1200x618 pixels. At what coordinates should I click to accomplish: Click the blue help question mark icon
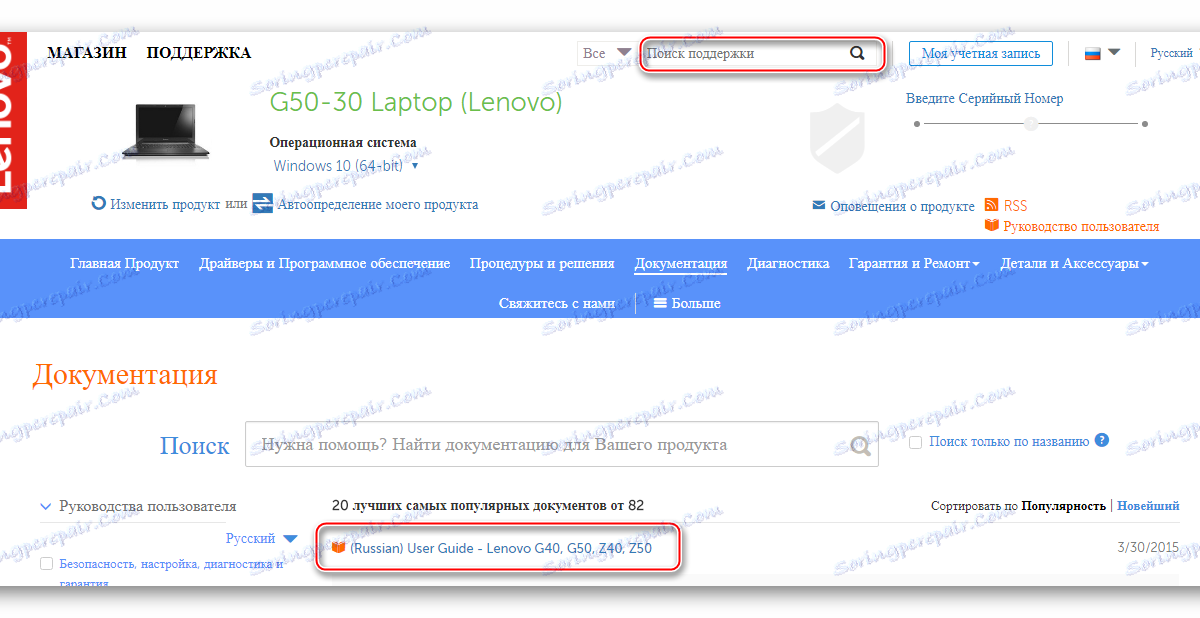[x=1102, y=440]
